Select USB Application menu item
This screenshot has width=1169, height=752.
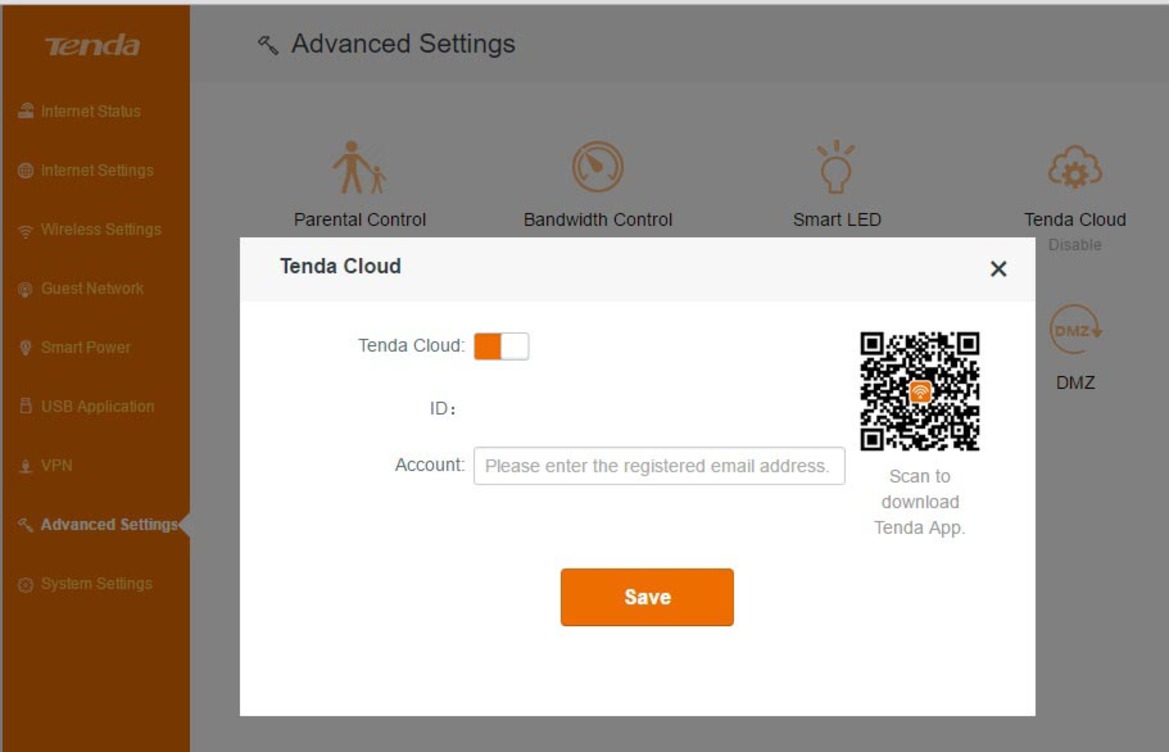click(98, 406)
